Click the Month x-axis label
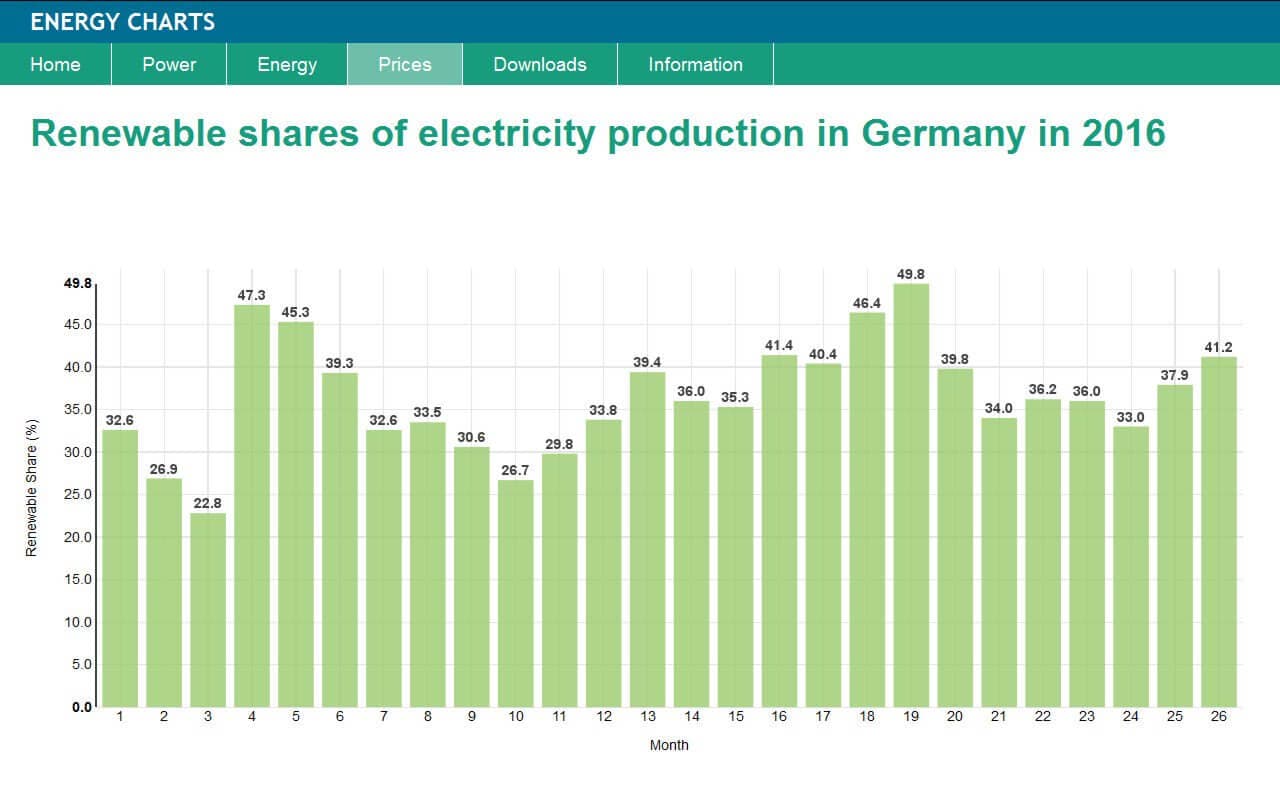This screenshot has height=800, width=1280. coord(669,745)
